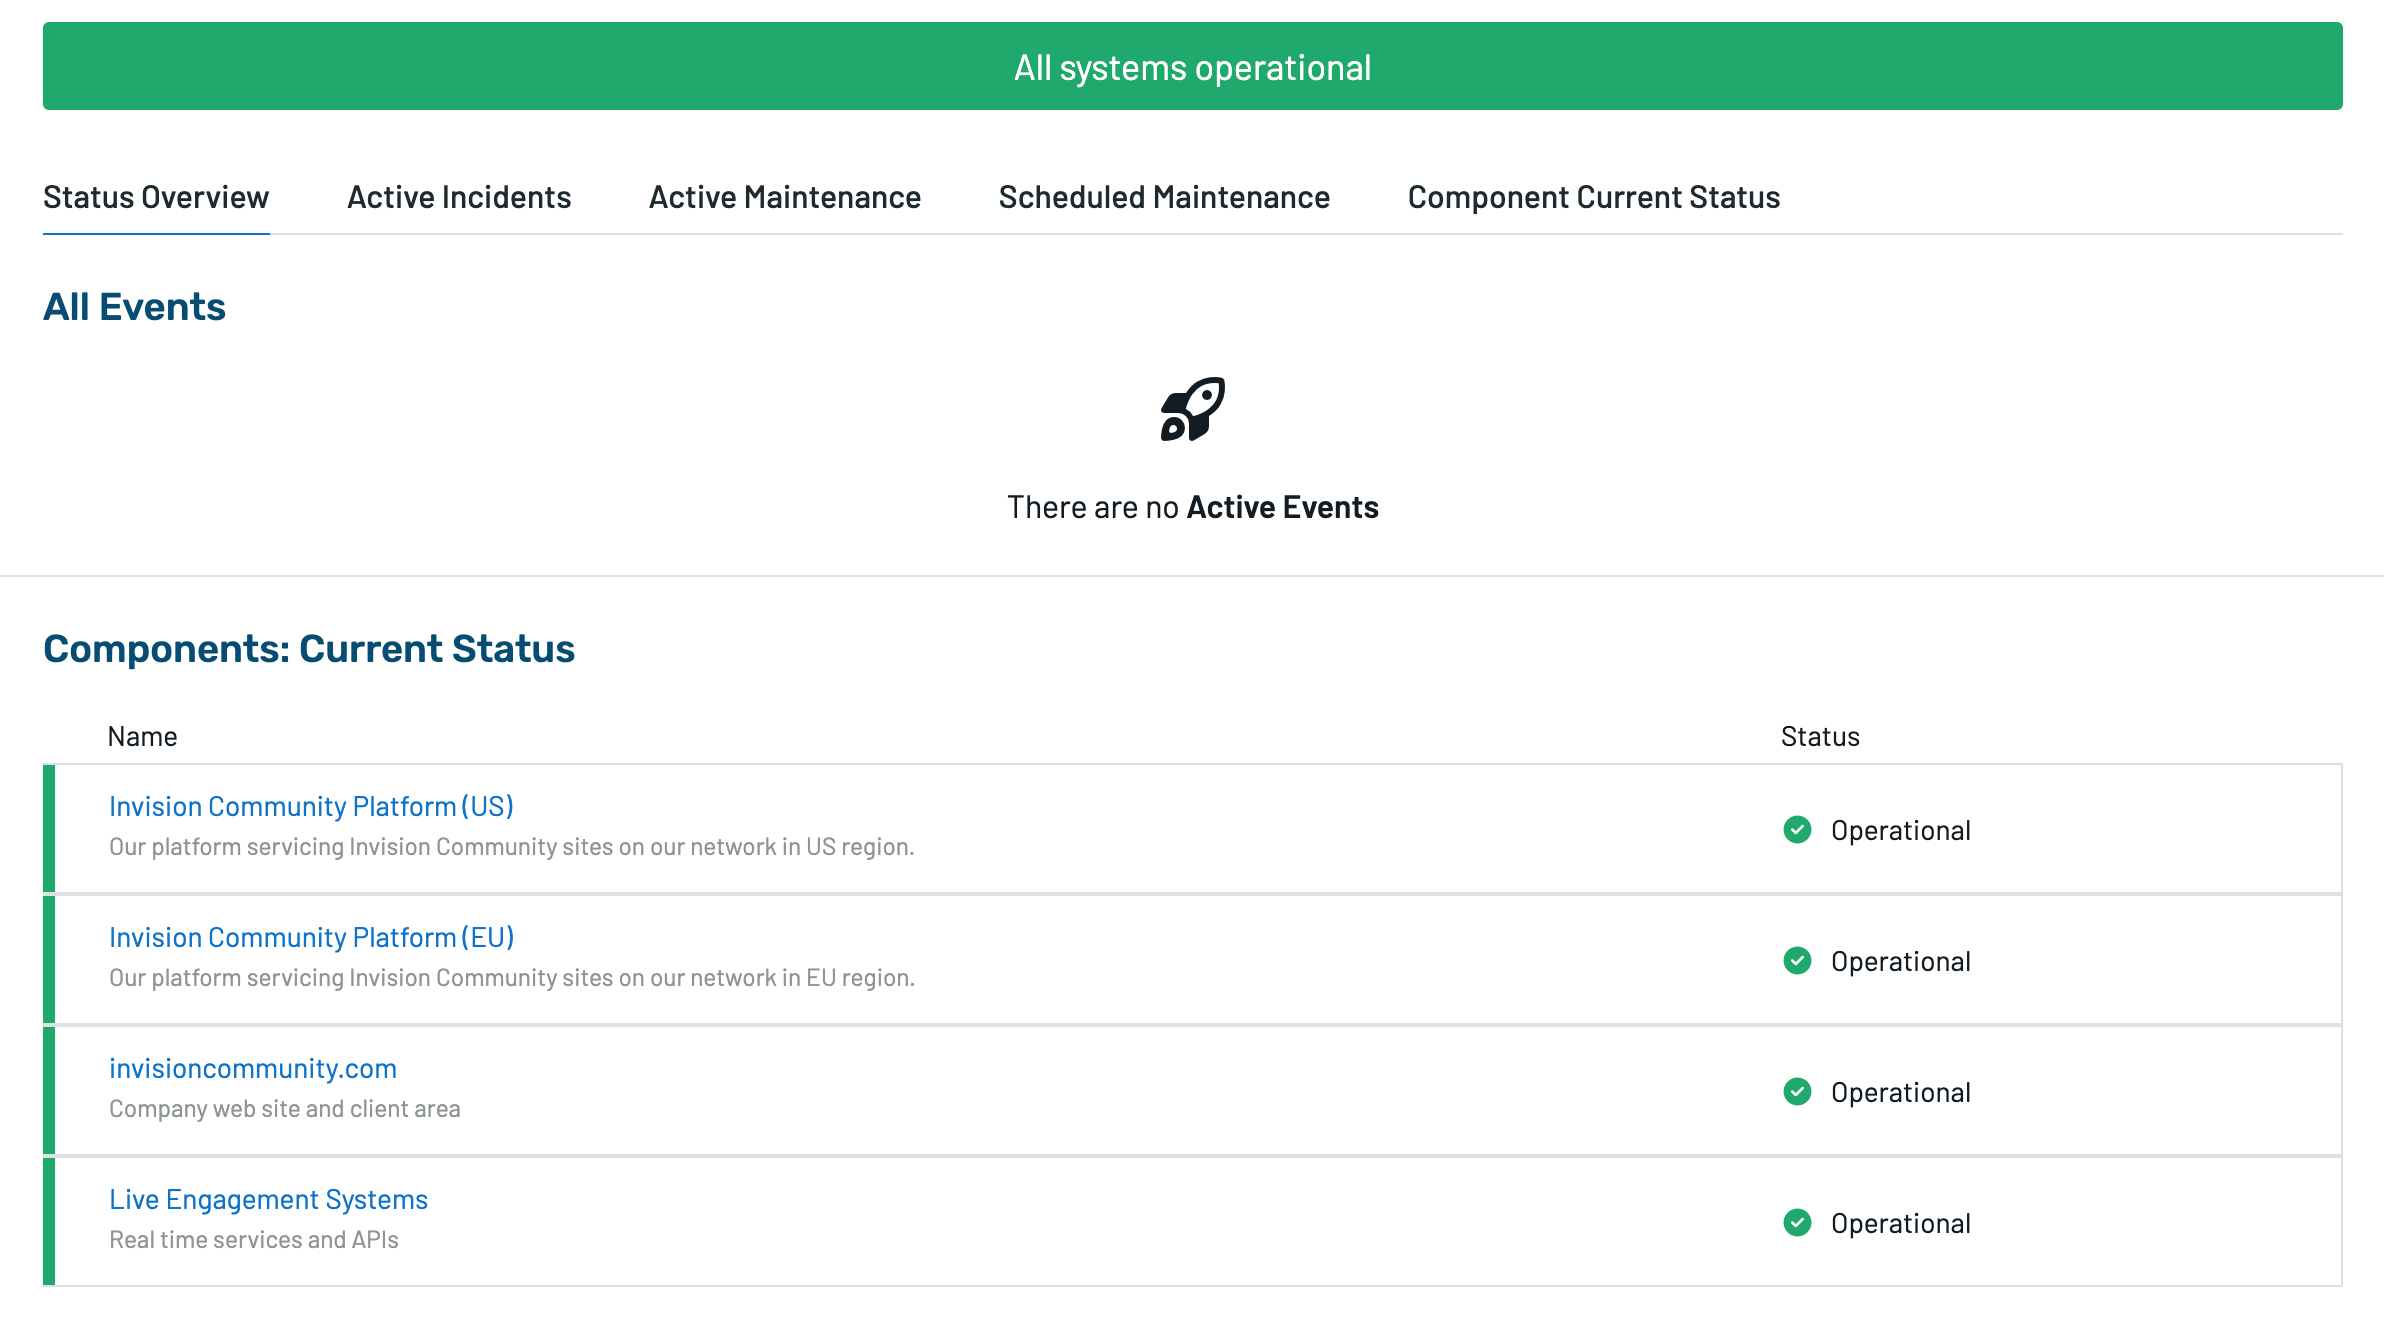This screenshot has height=1322, width=2384.
Task: Click green checkmark for Live Engagement Systems
Action: click(x=1797, y=1223)
